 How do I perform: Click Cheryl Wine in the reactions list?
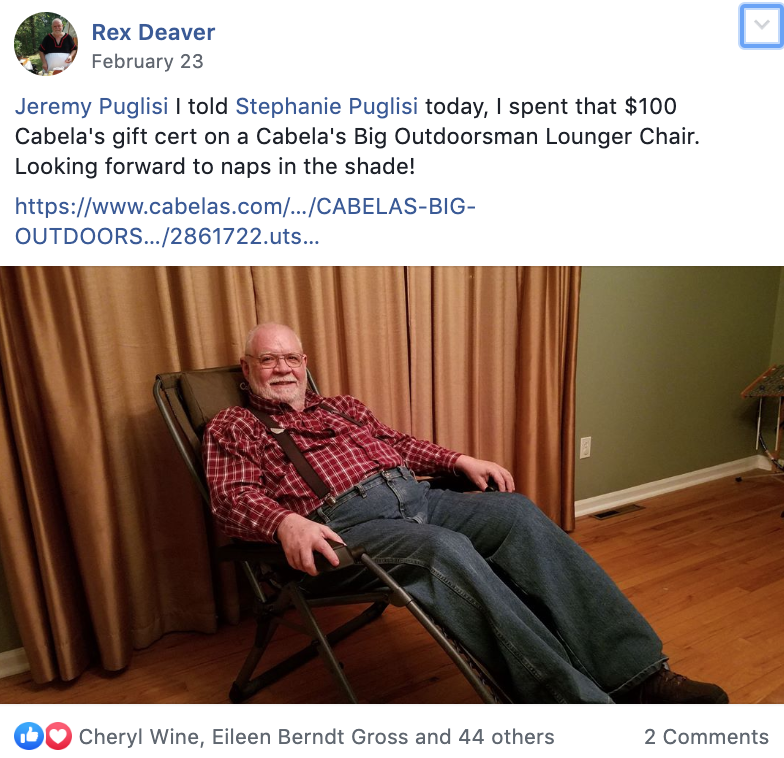coord(140,736)
